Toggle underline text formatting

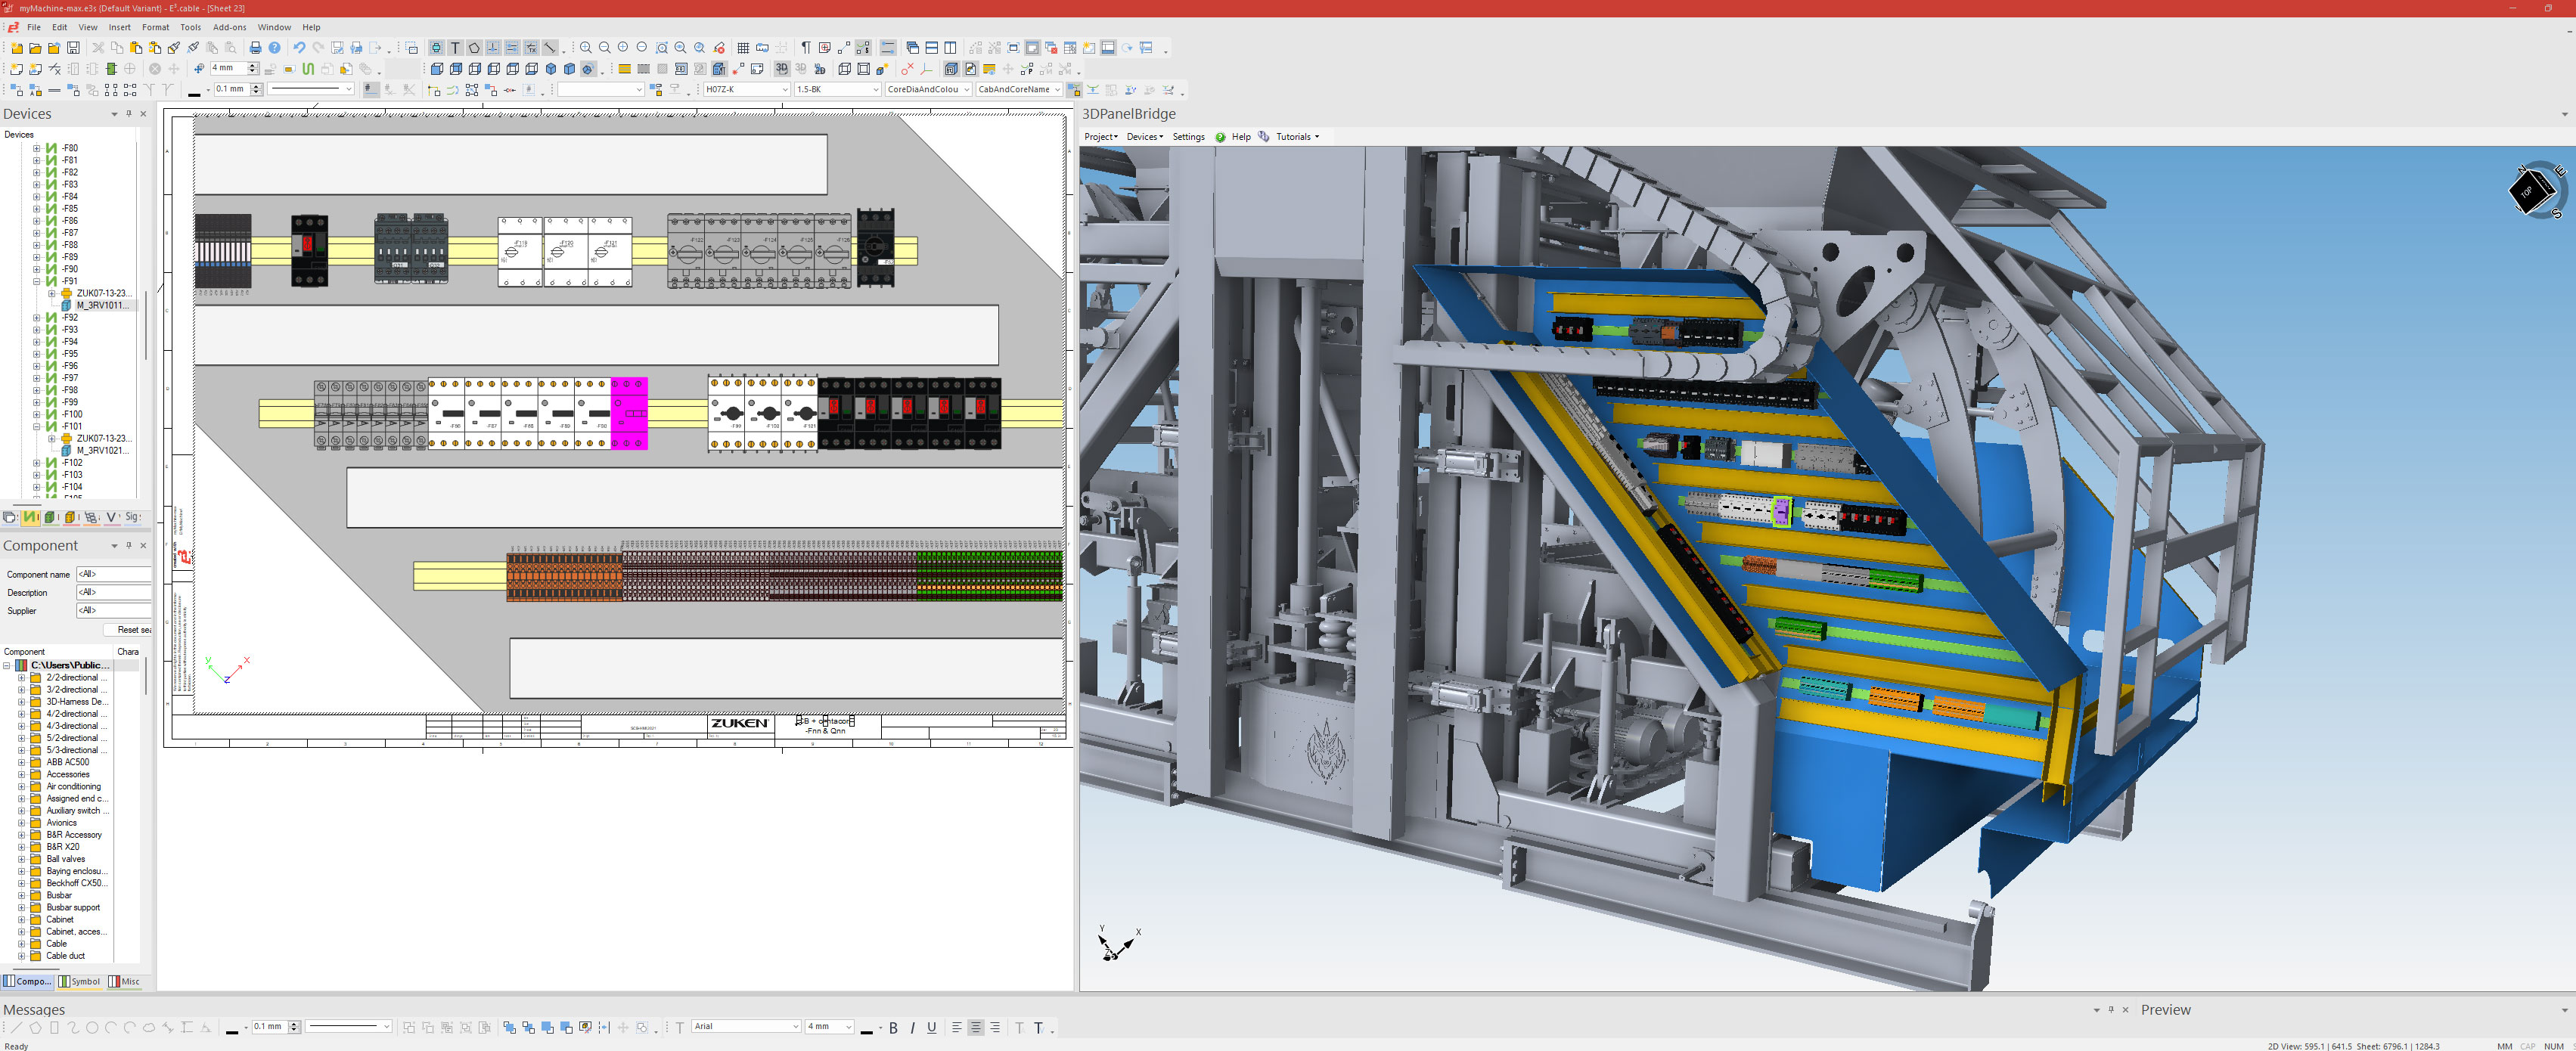point(932,1027)
